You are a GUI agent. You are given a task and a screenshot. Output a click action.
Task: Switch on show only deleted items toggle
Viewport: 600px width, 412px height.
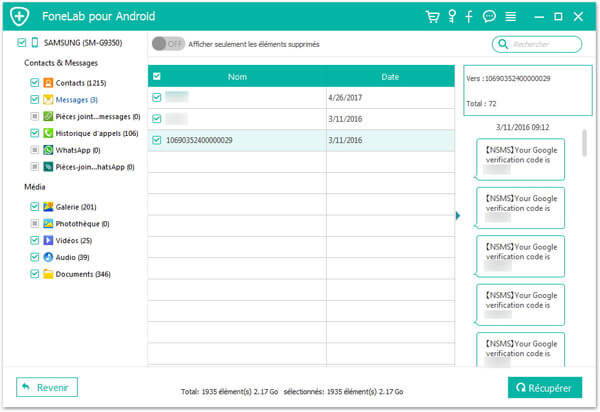(168, 44)
